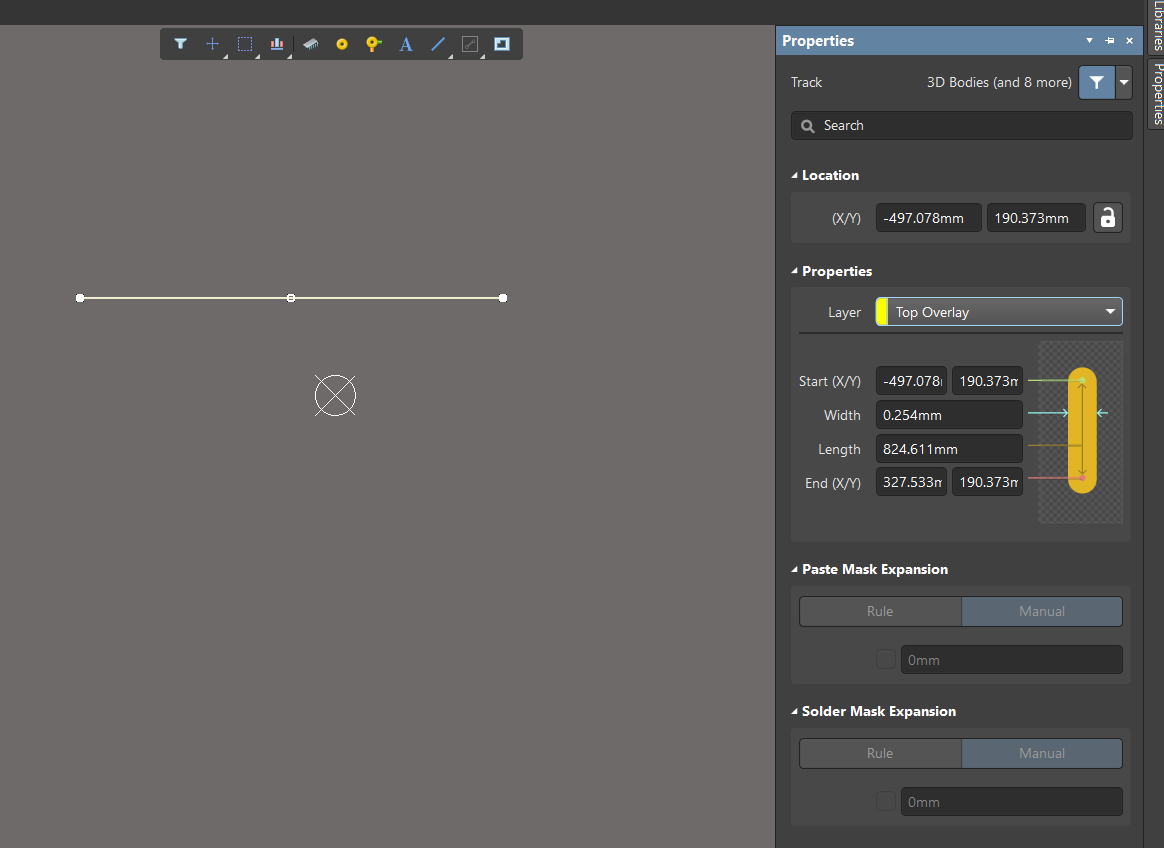The width and height of the screenshot is (1164, 848).
Task: Pin the Properties panel
Action: pos(1110,41)
